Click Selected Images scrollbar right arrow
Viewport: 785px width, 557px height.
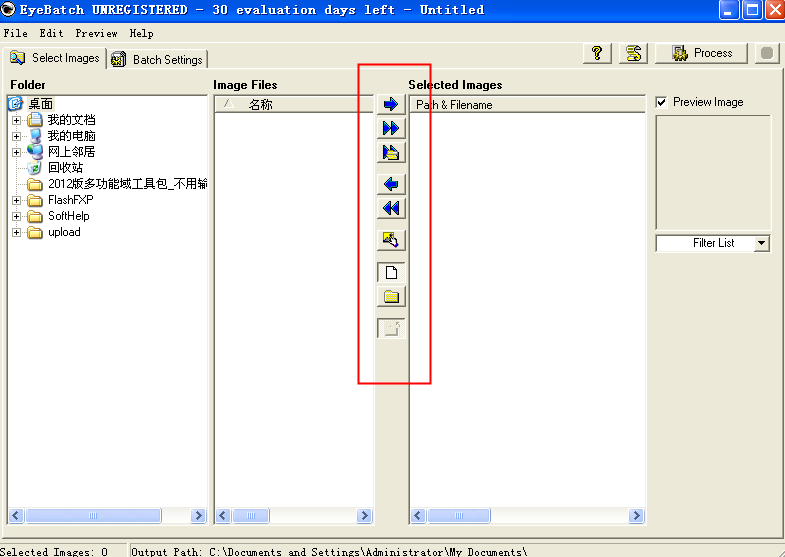click(636, 515)
